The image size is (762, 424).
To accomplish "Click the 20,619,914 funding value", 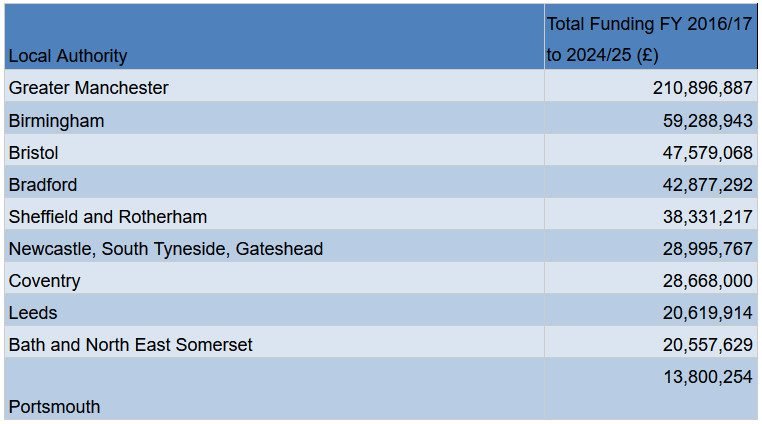I will 707,313.
